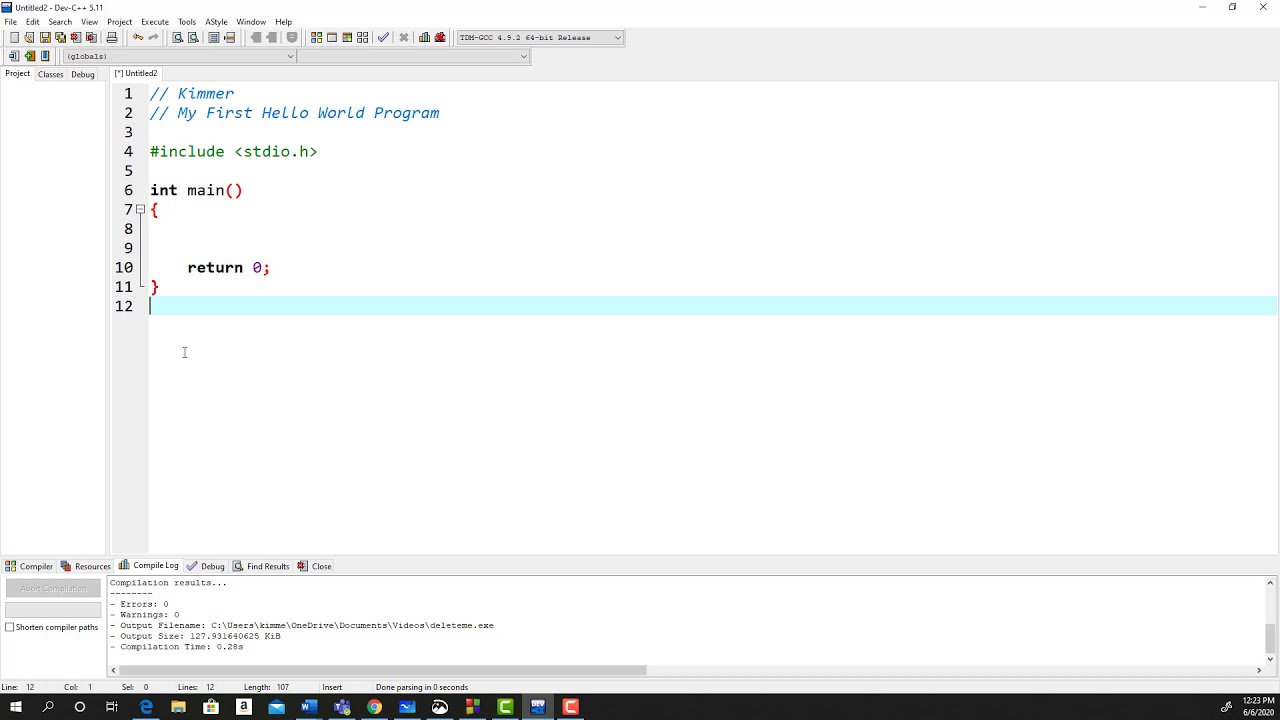Open the Find toolbar icon
1280x720 pixels.
(177, 37)
